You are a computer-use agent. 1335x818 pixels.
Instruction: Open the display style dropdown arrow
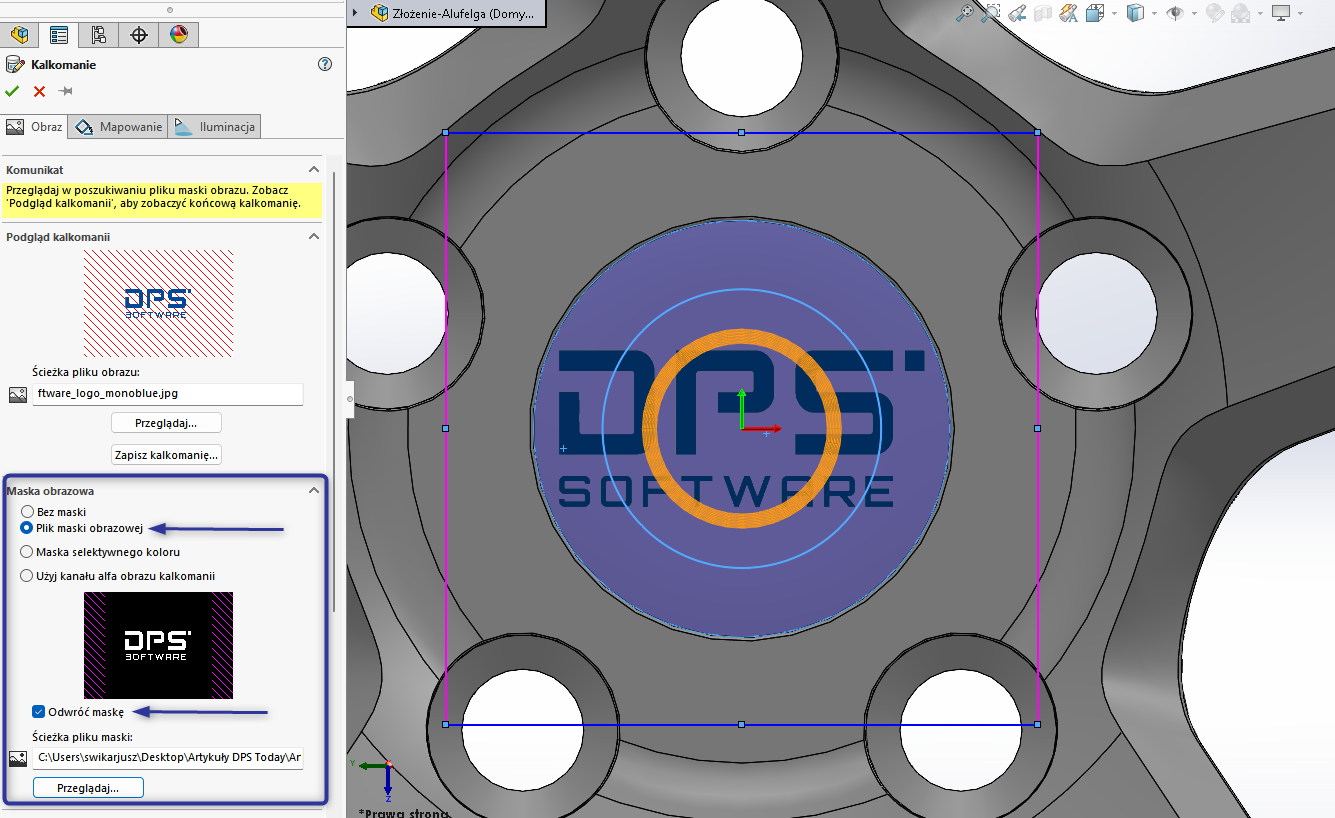1154,13
